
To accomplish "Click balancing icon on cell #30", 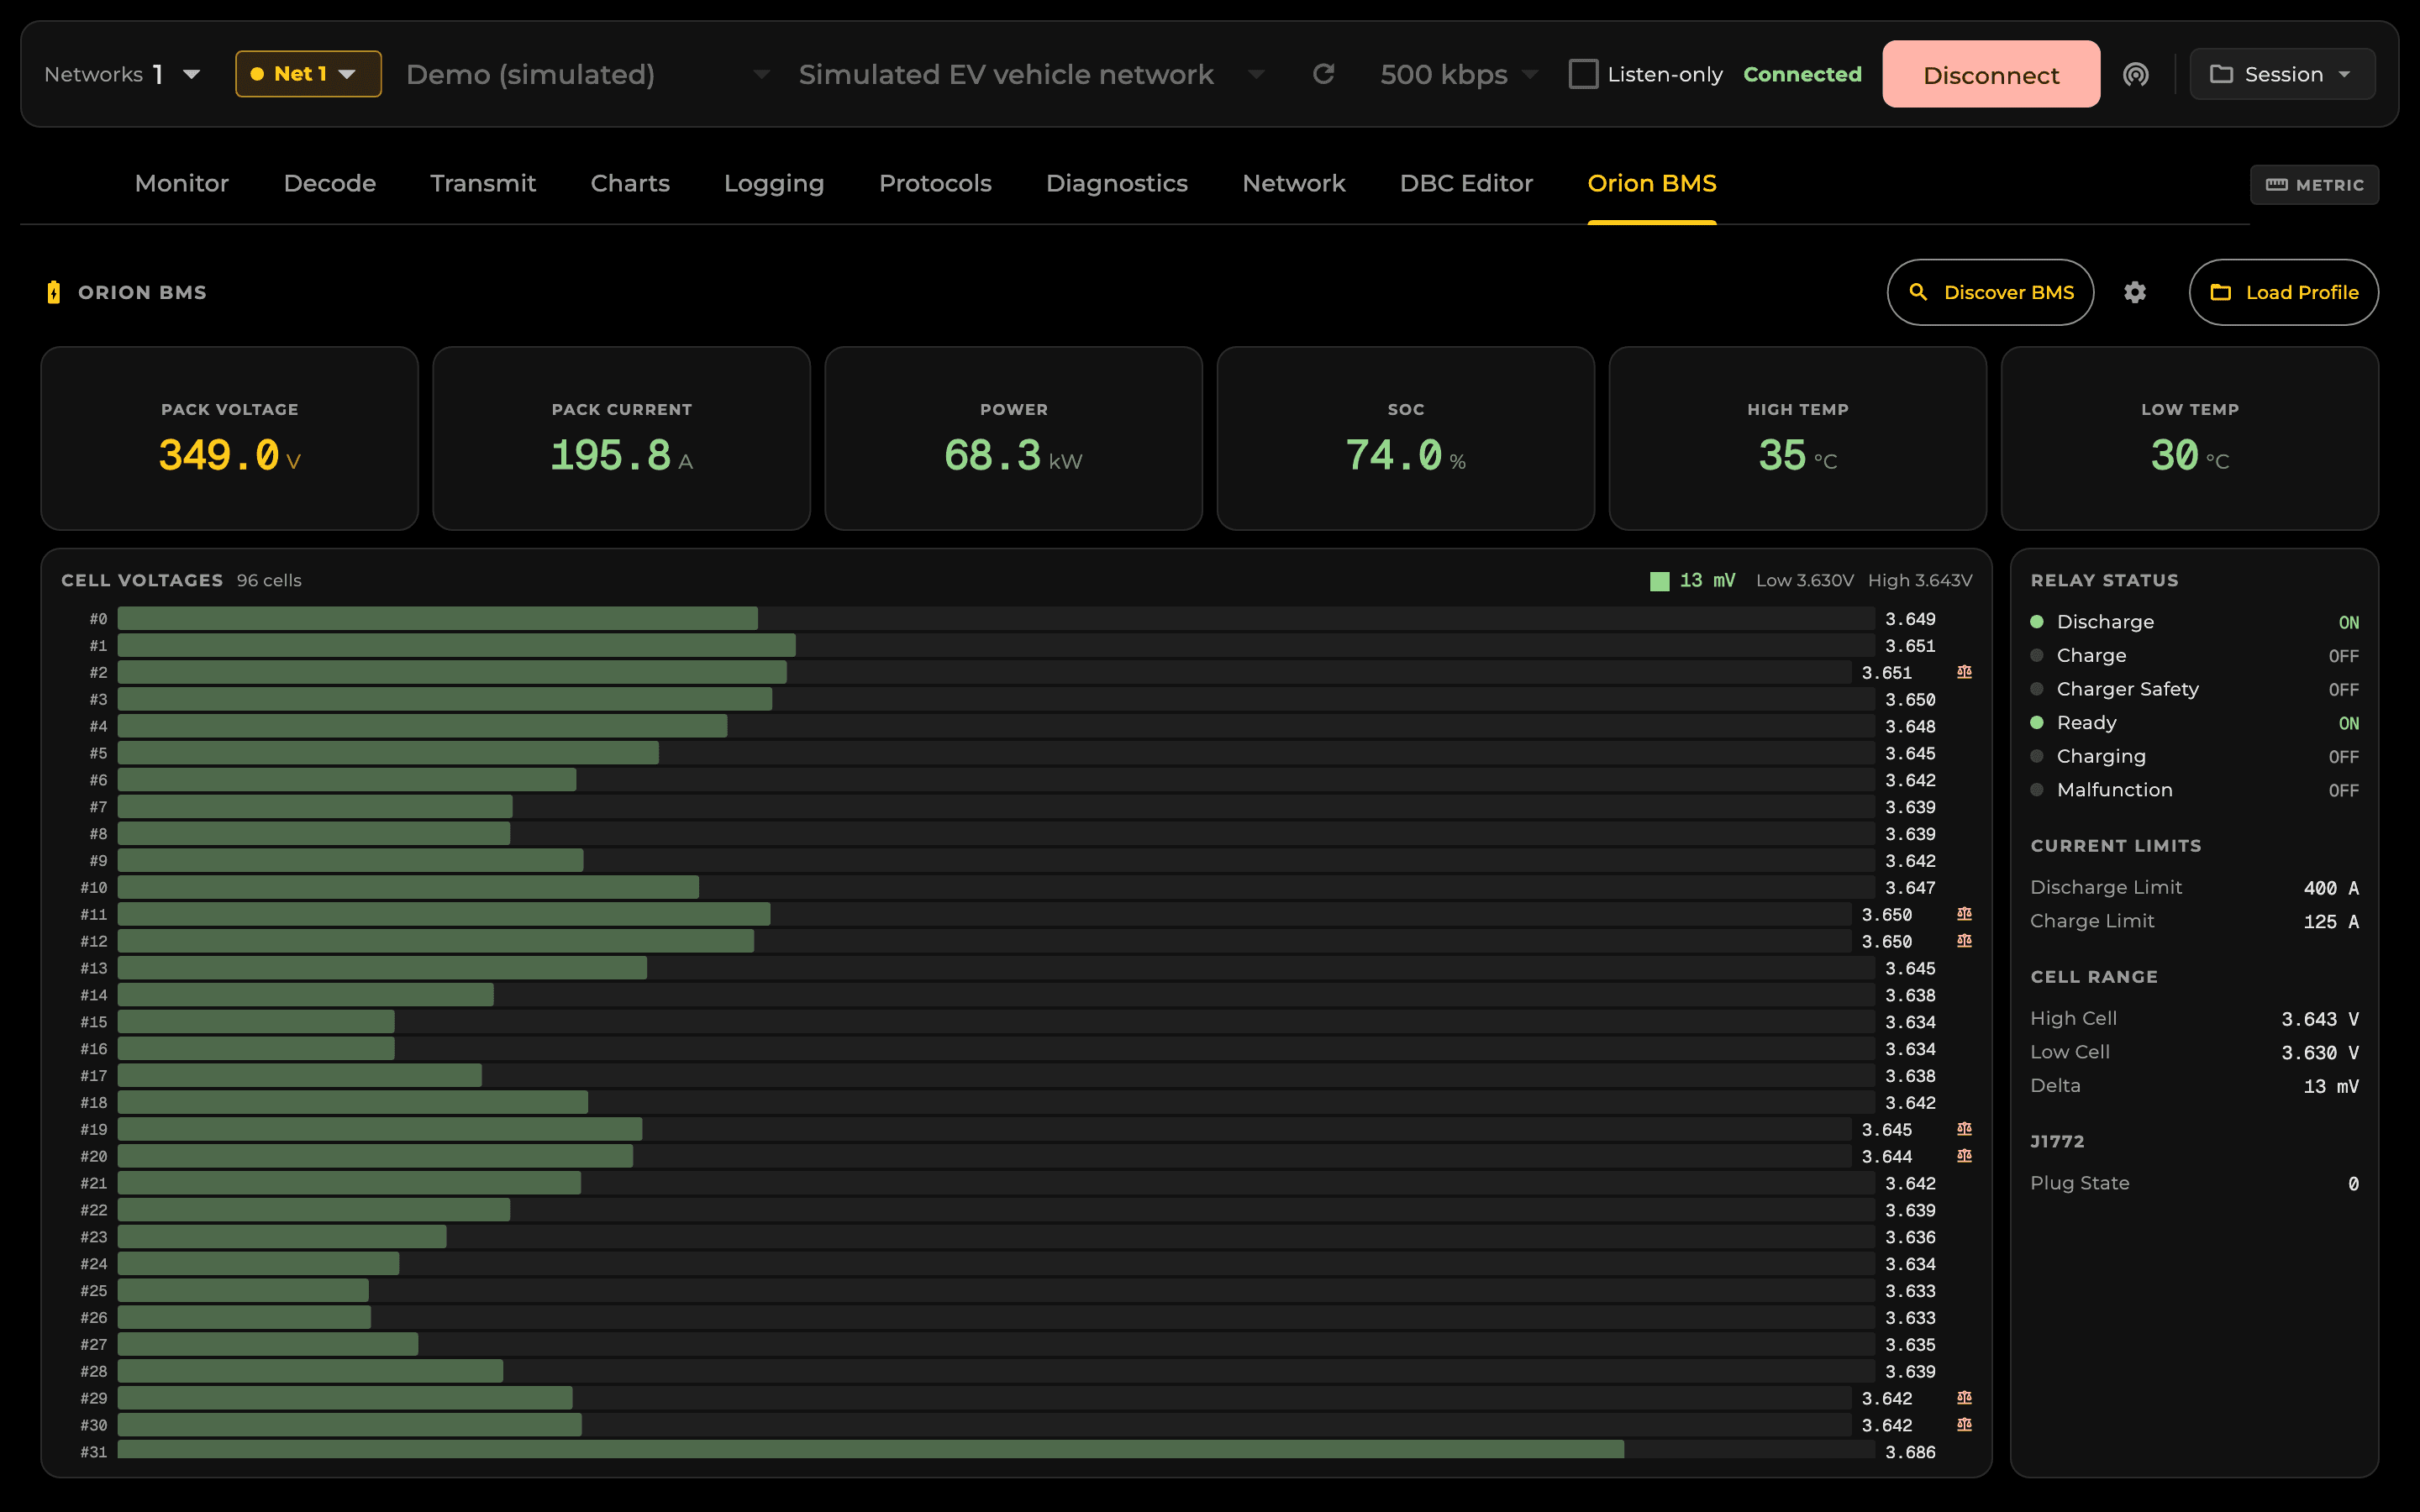I will 1964,1425.
